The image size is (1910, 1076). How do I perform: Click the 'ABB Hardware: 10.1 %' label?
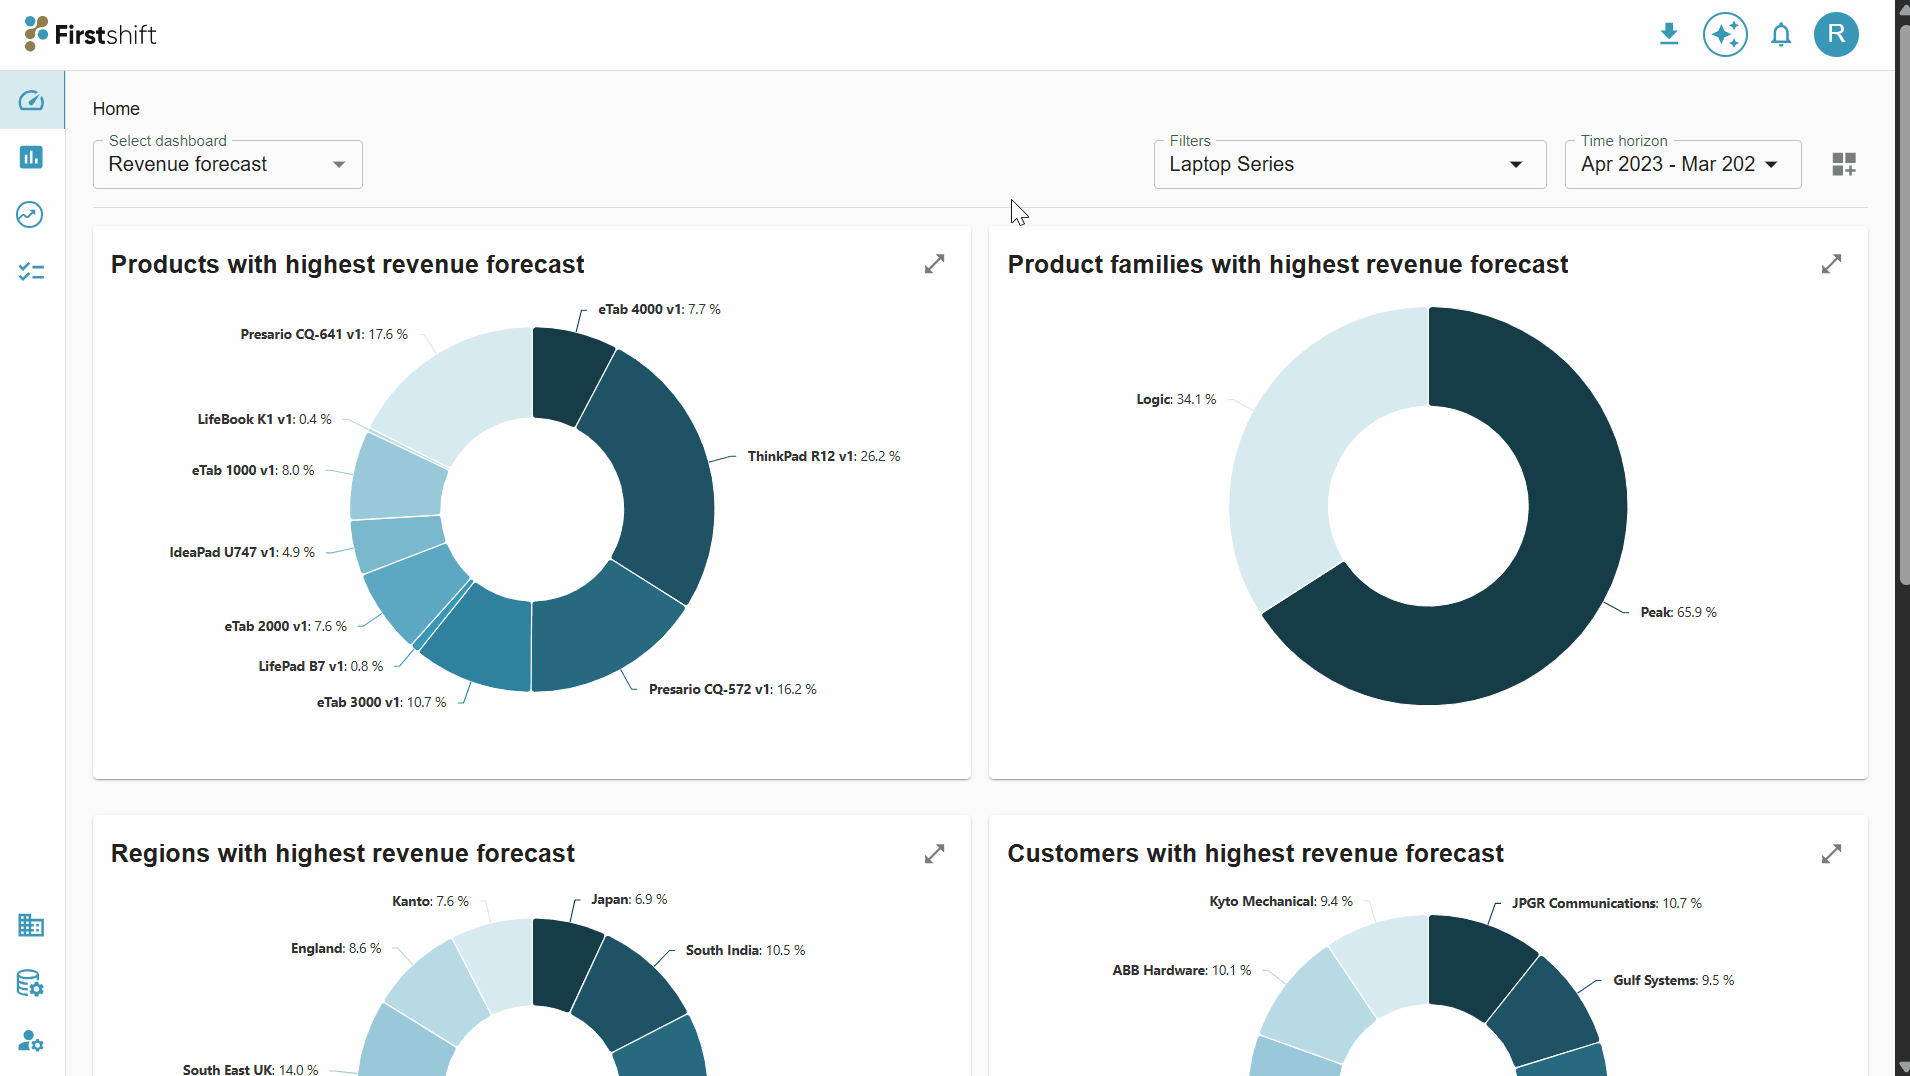pyautogui.click(x=1181, y=970)
